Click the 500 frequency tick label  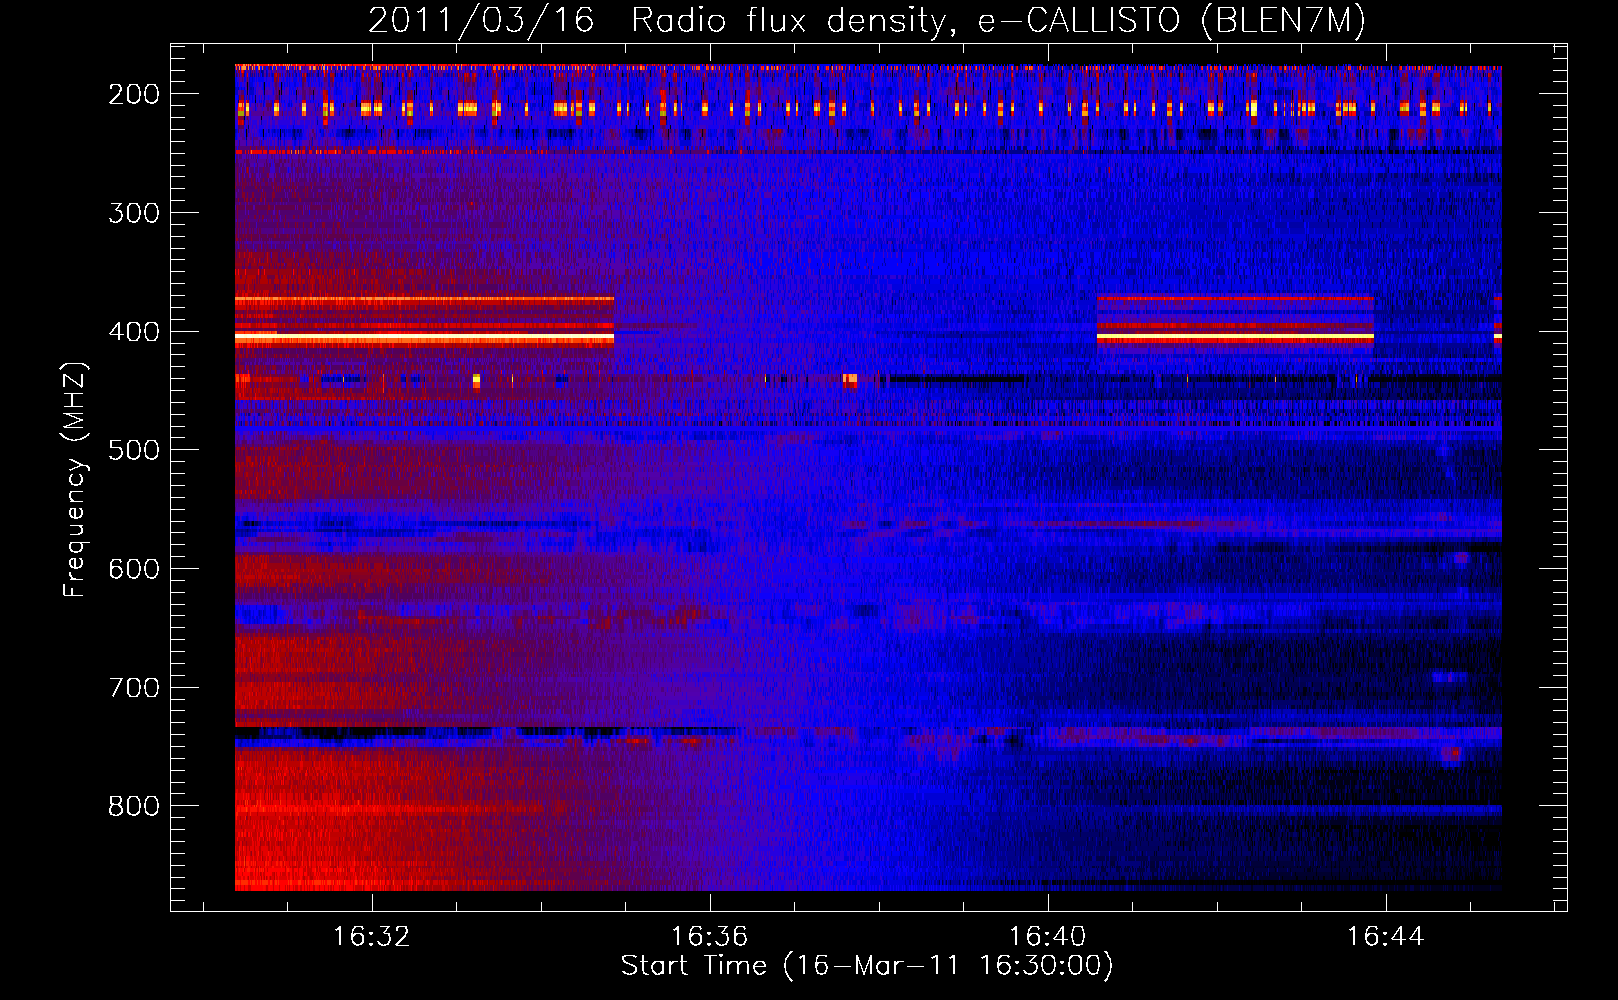click(134, 450)
